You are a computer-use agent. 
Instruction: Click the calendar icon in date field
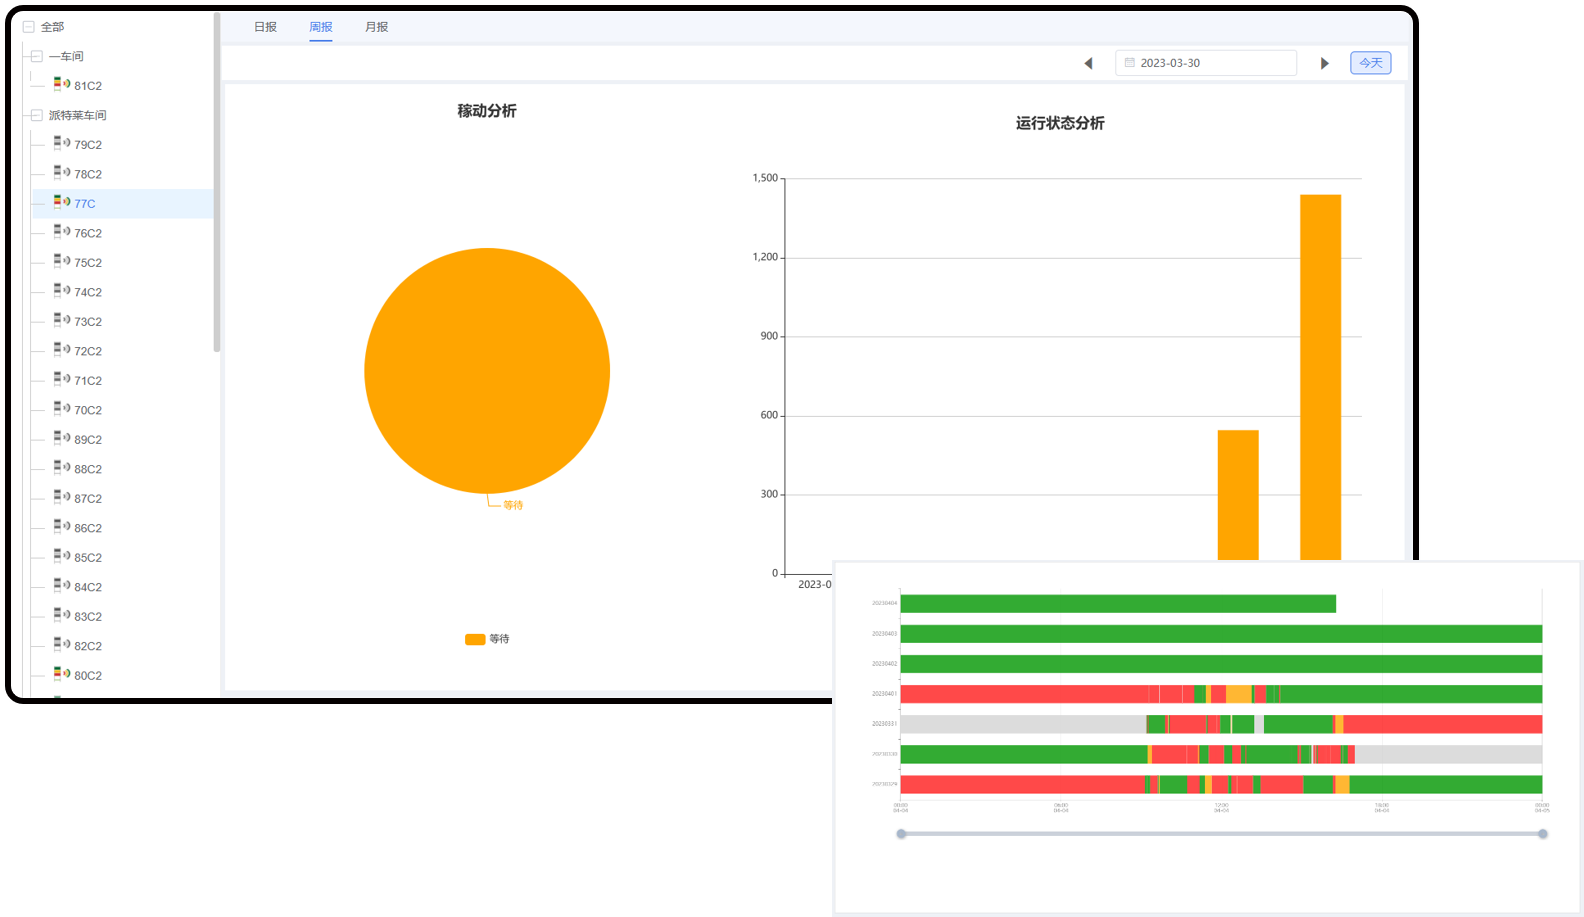(1130, 63)
